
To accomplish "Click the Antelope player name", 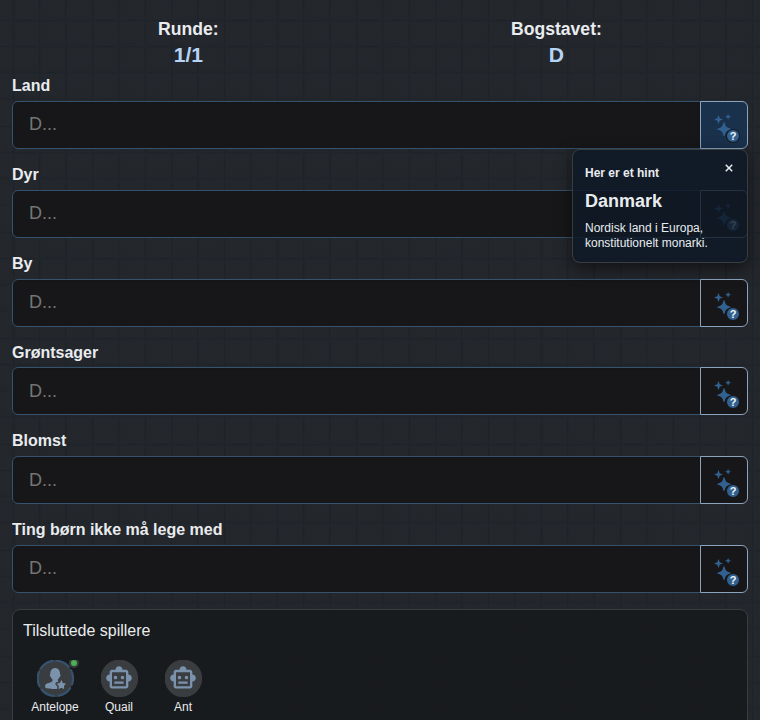I will click(55, 707).
